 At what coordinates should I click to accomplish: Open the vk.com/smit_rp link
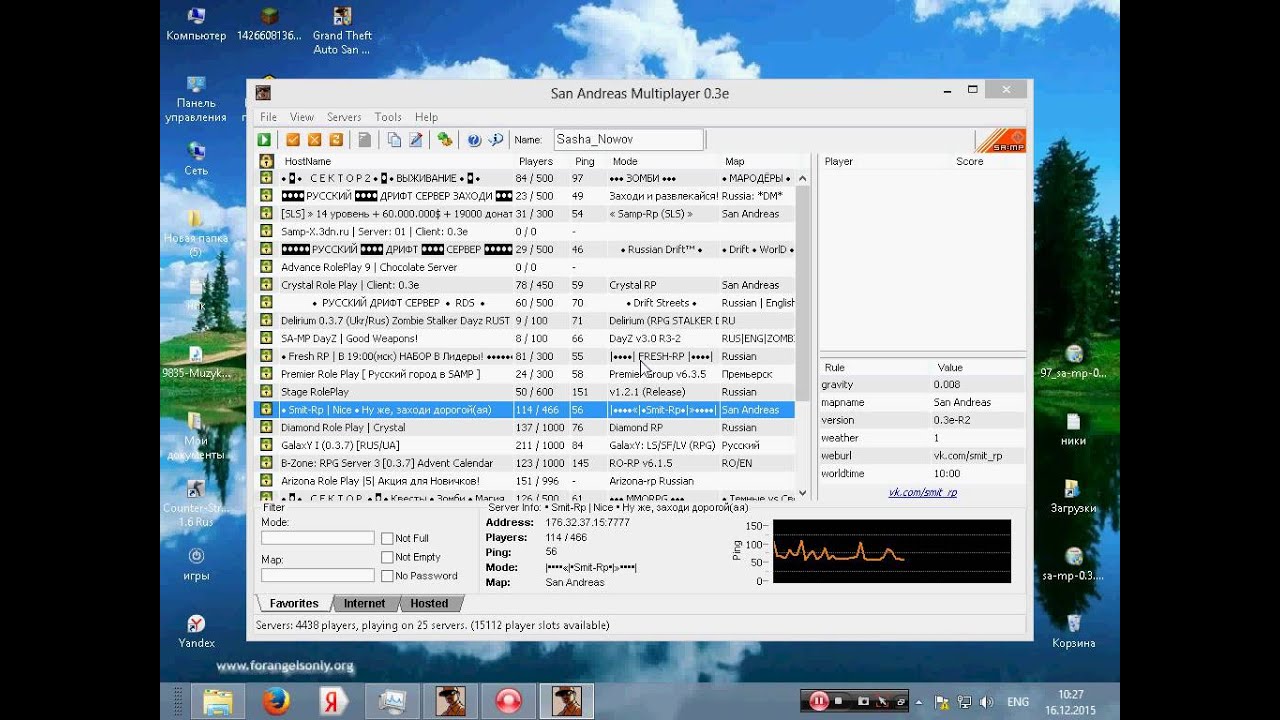coord(922,492)
